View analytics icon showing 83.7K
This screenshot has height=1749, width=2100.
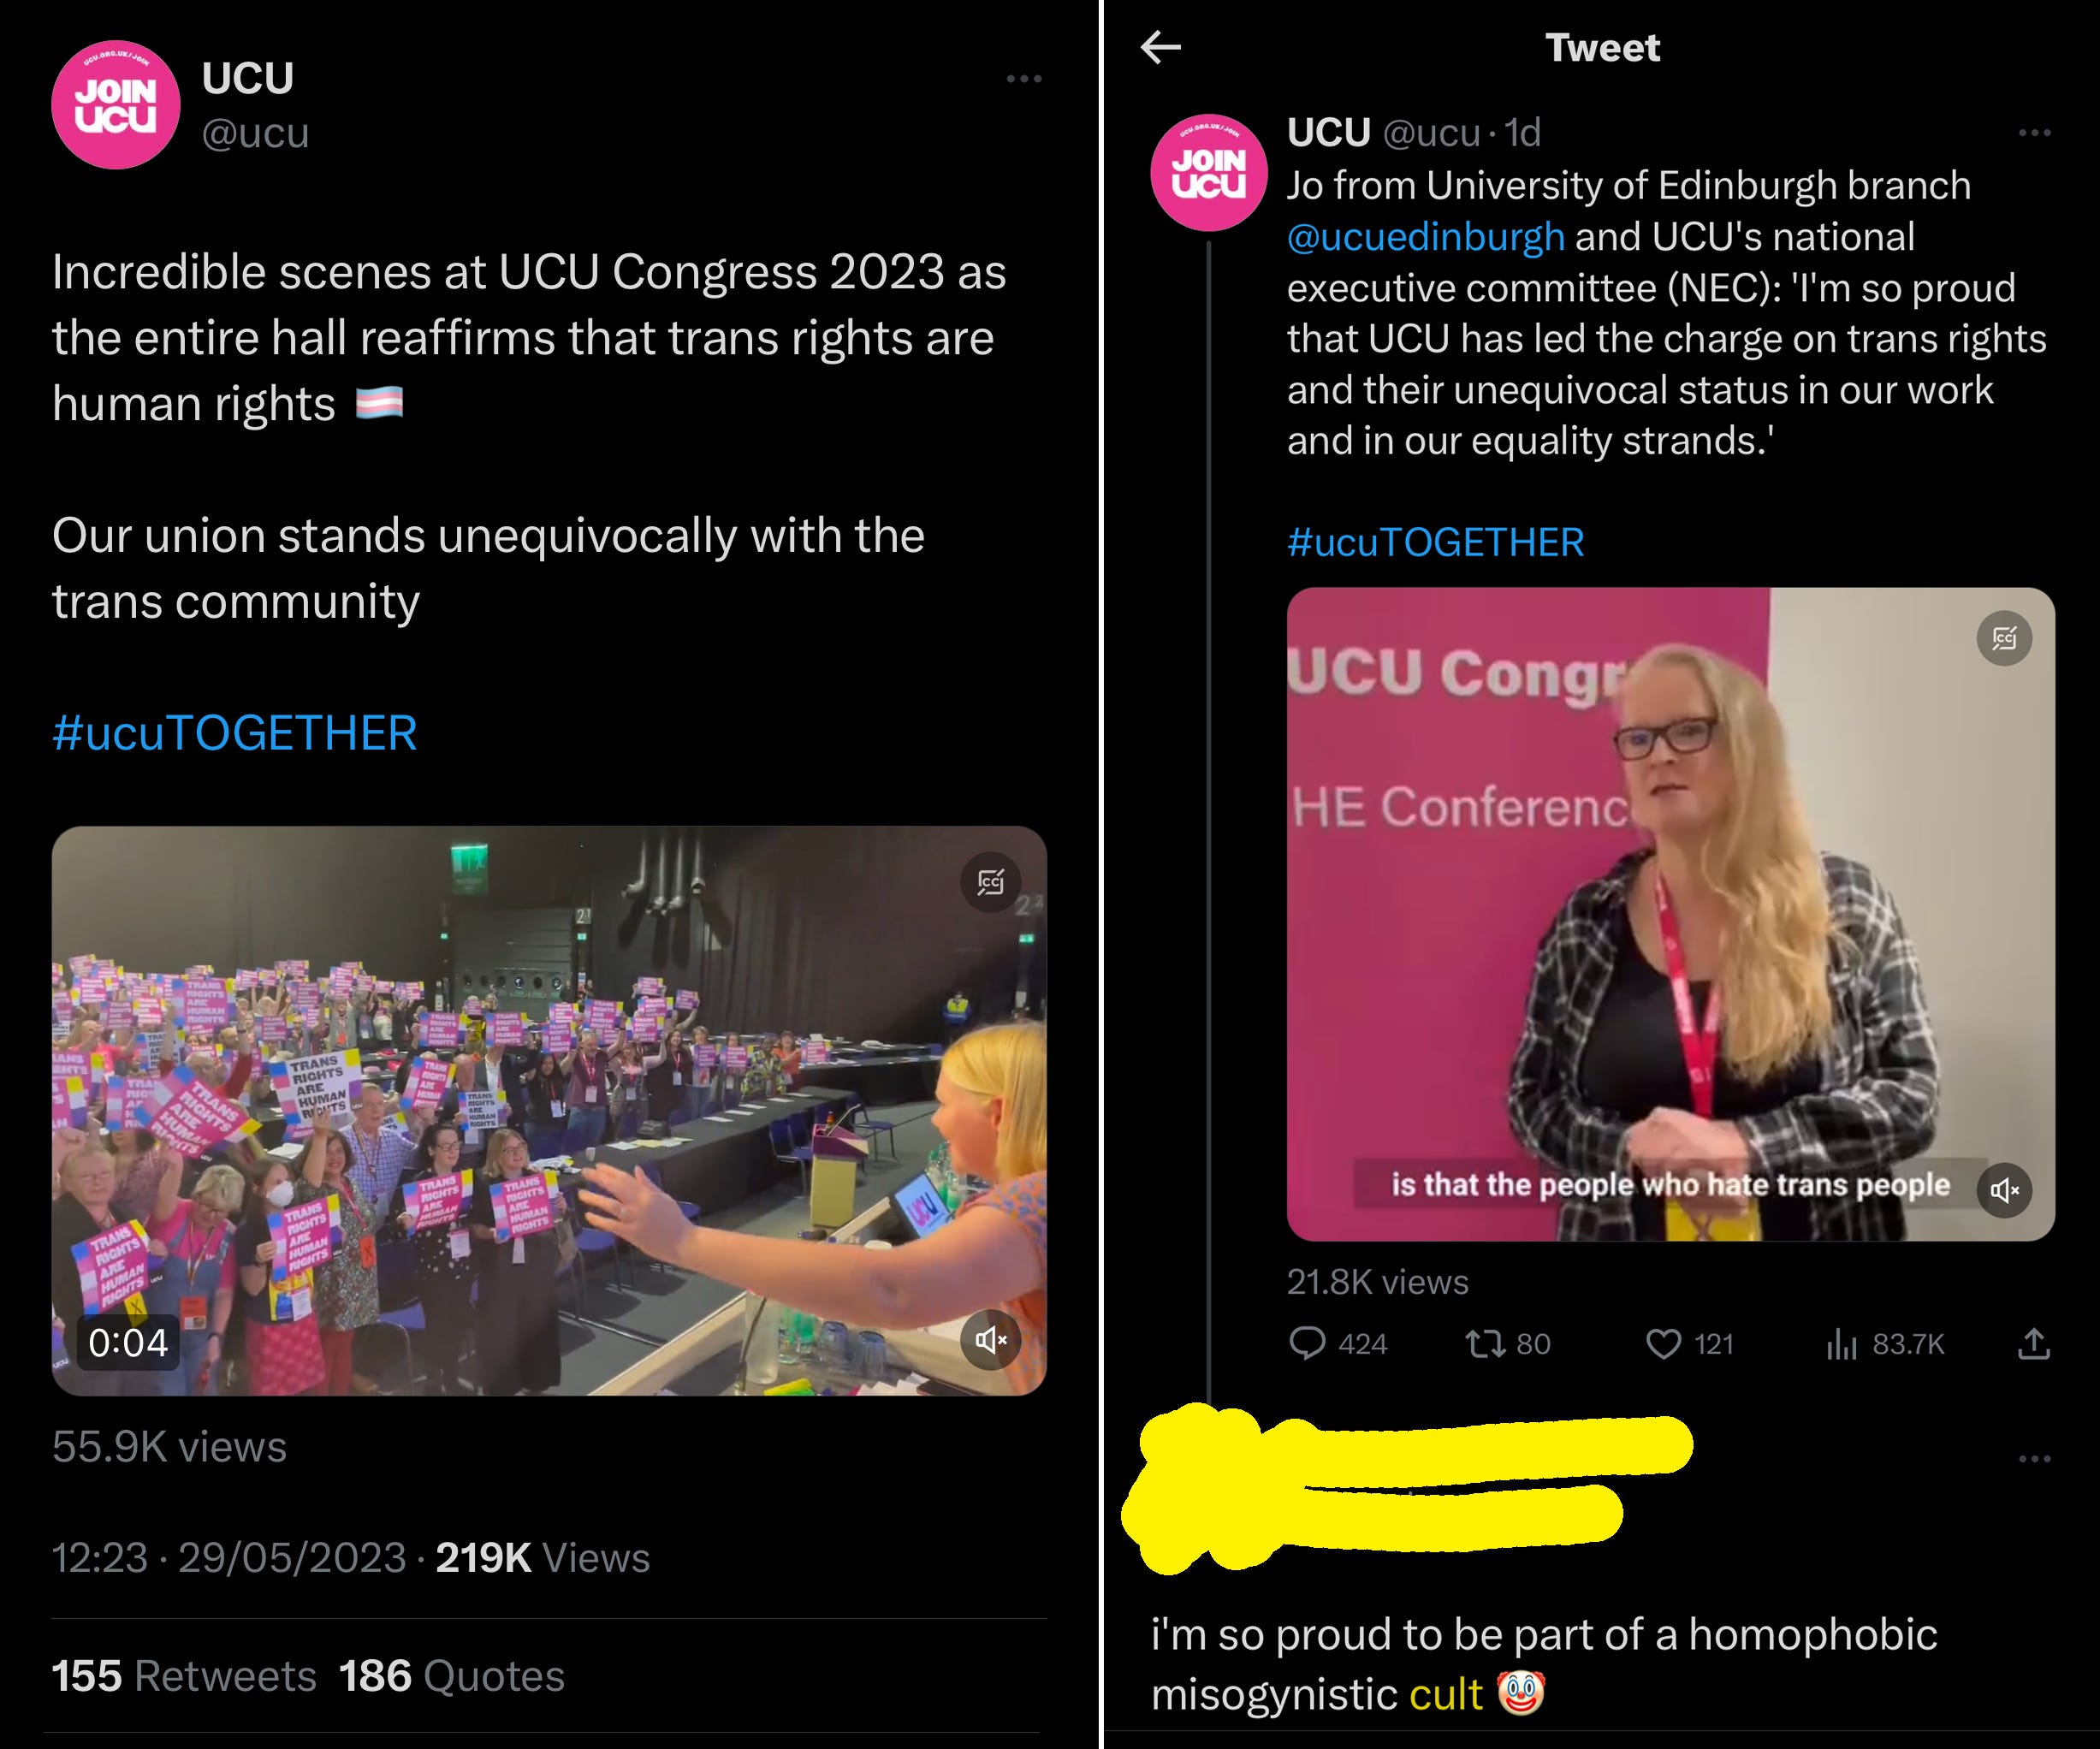pyautogui.click(x=1841, y=1344)
